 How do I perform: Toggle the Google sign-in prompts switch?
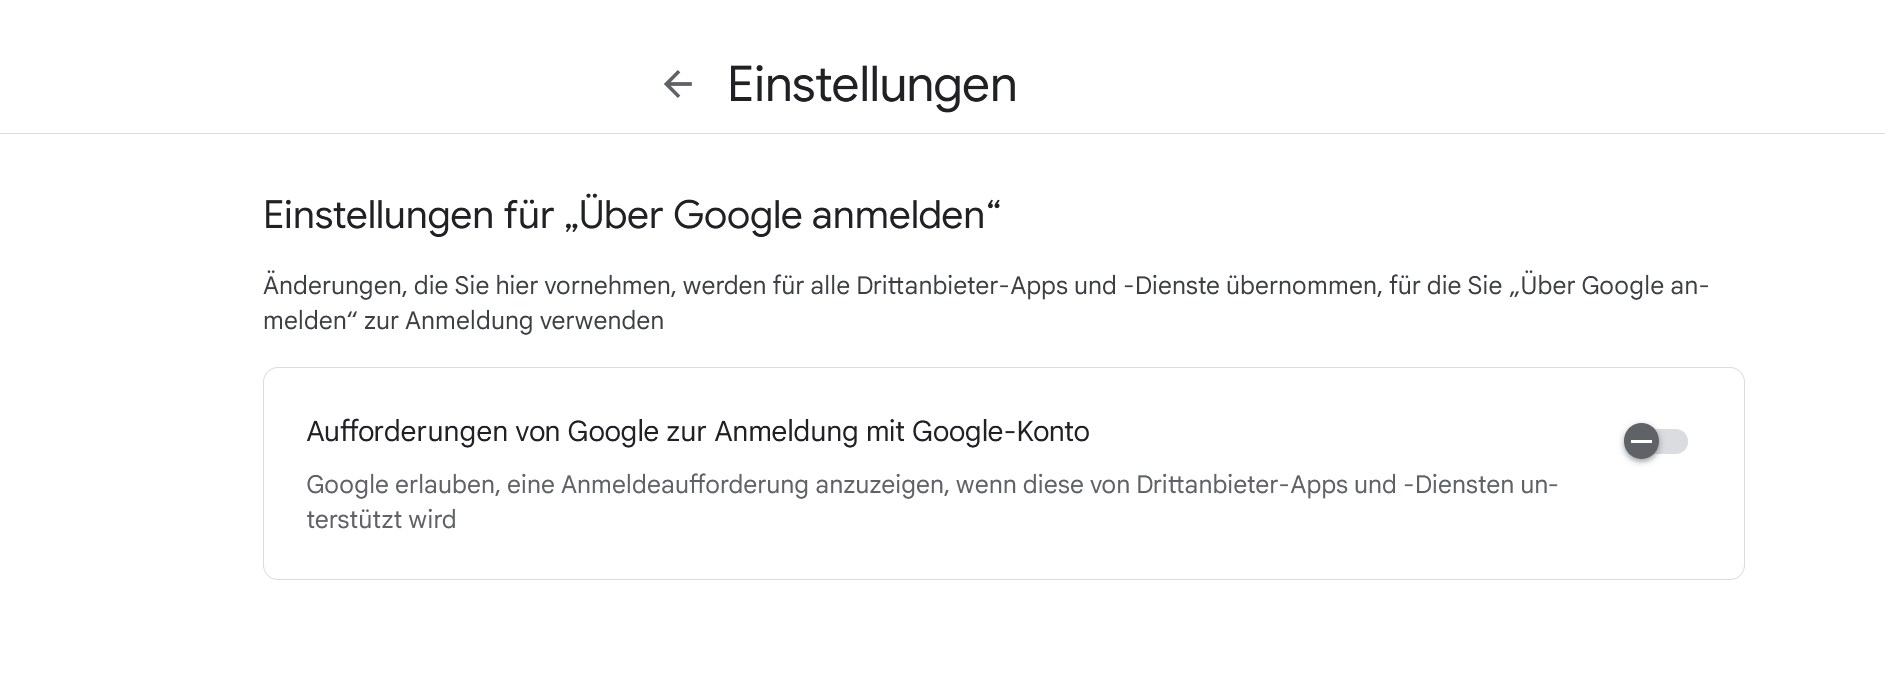pyautogui.click(x=1655, y=441)
